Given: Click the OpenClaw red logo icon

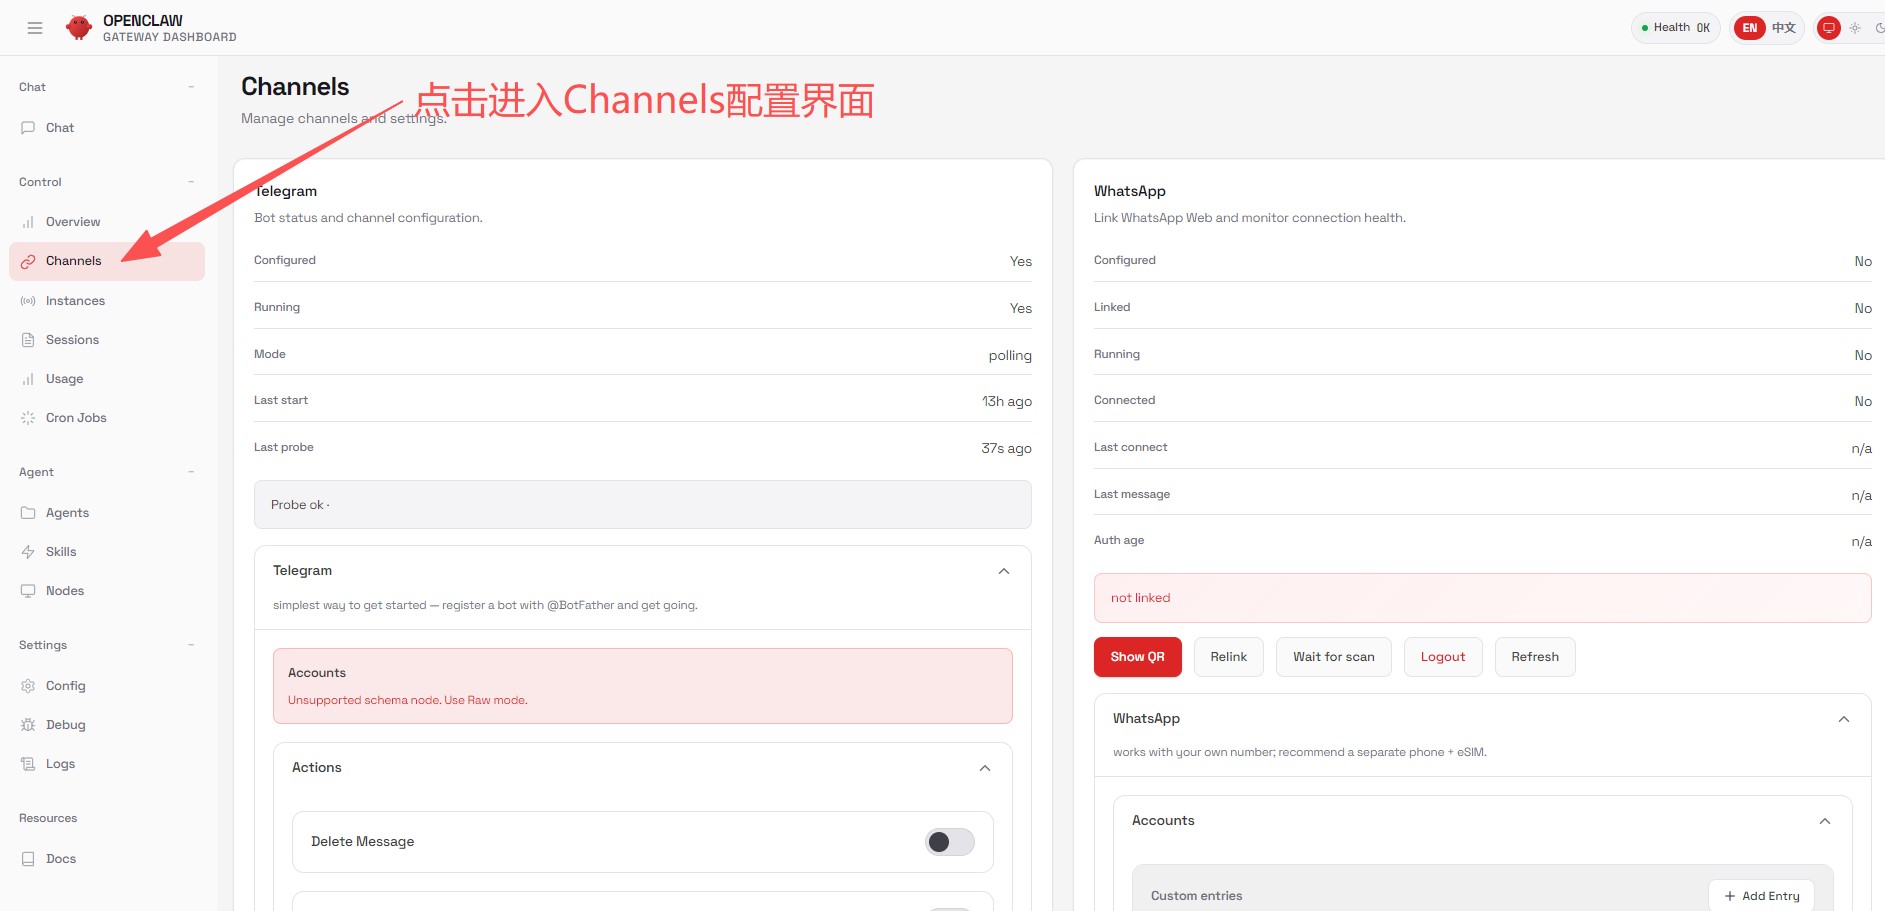Looking at the screenshot, I should [x=79, y=28].
